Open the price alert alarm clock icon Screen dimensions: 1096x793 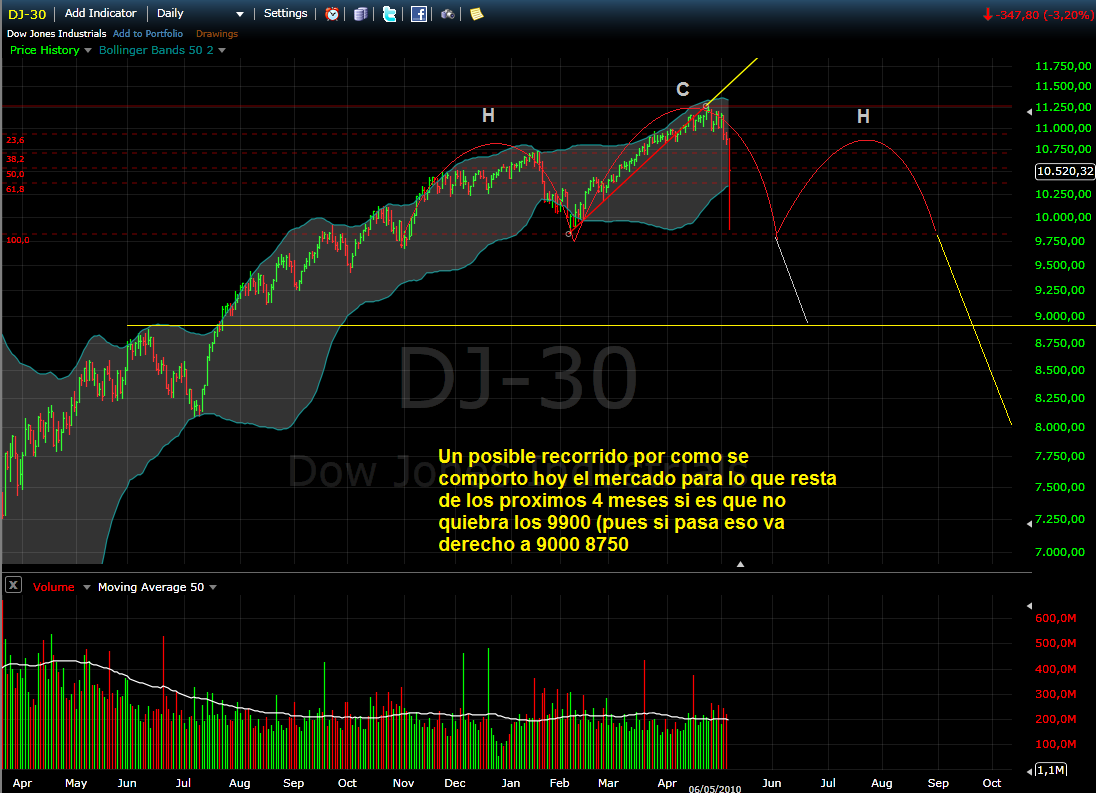[x=332, y=14]
